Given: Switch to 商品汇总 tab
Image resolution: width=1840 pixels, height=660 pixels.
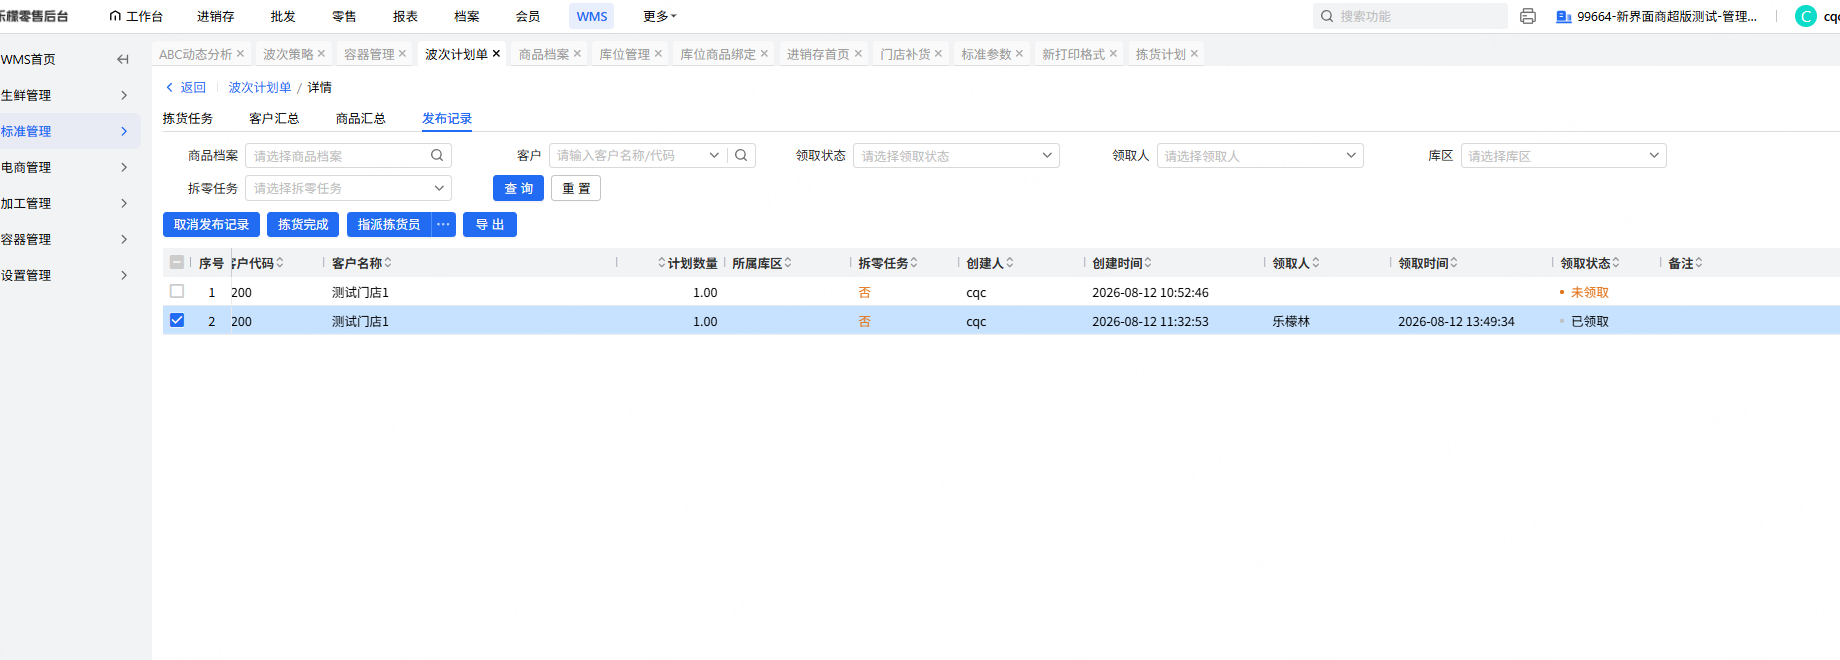Looking at the screenshot, I should coord(361,118).
